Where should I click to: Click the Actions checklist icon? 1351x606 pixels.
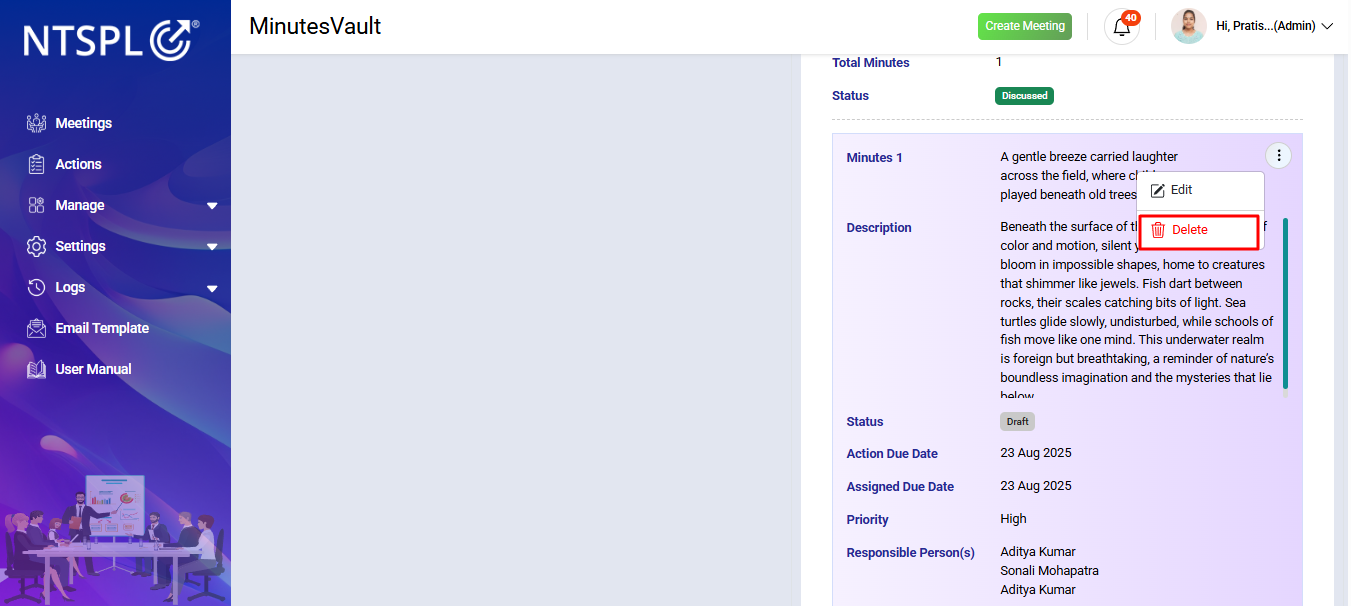pos(37,164)
